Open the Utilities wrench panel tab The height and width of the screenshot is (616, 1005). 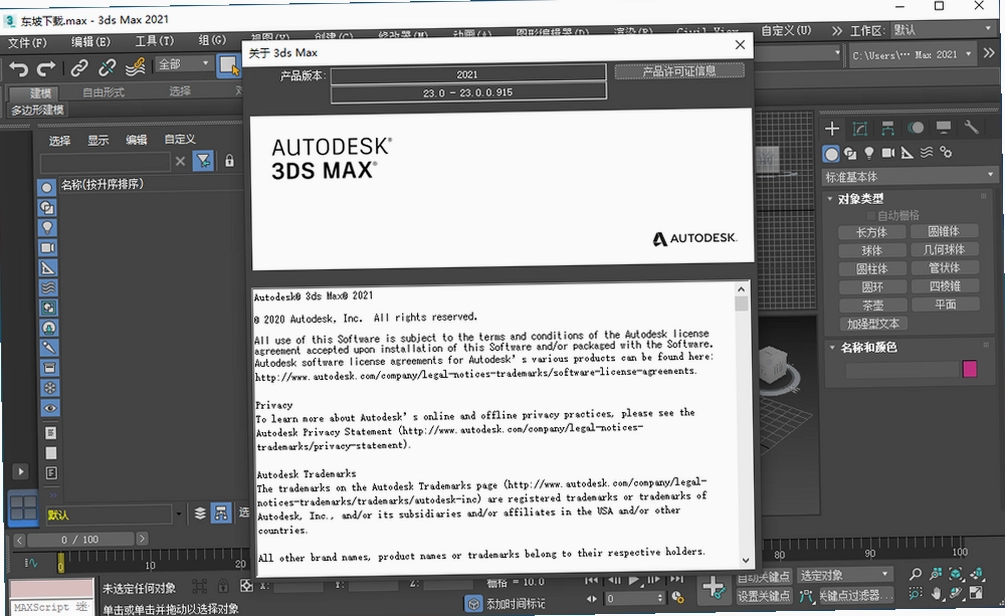[x=972, y=126]
